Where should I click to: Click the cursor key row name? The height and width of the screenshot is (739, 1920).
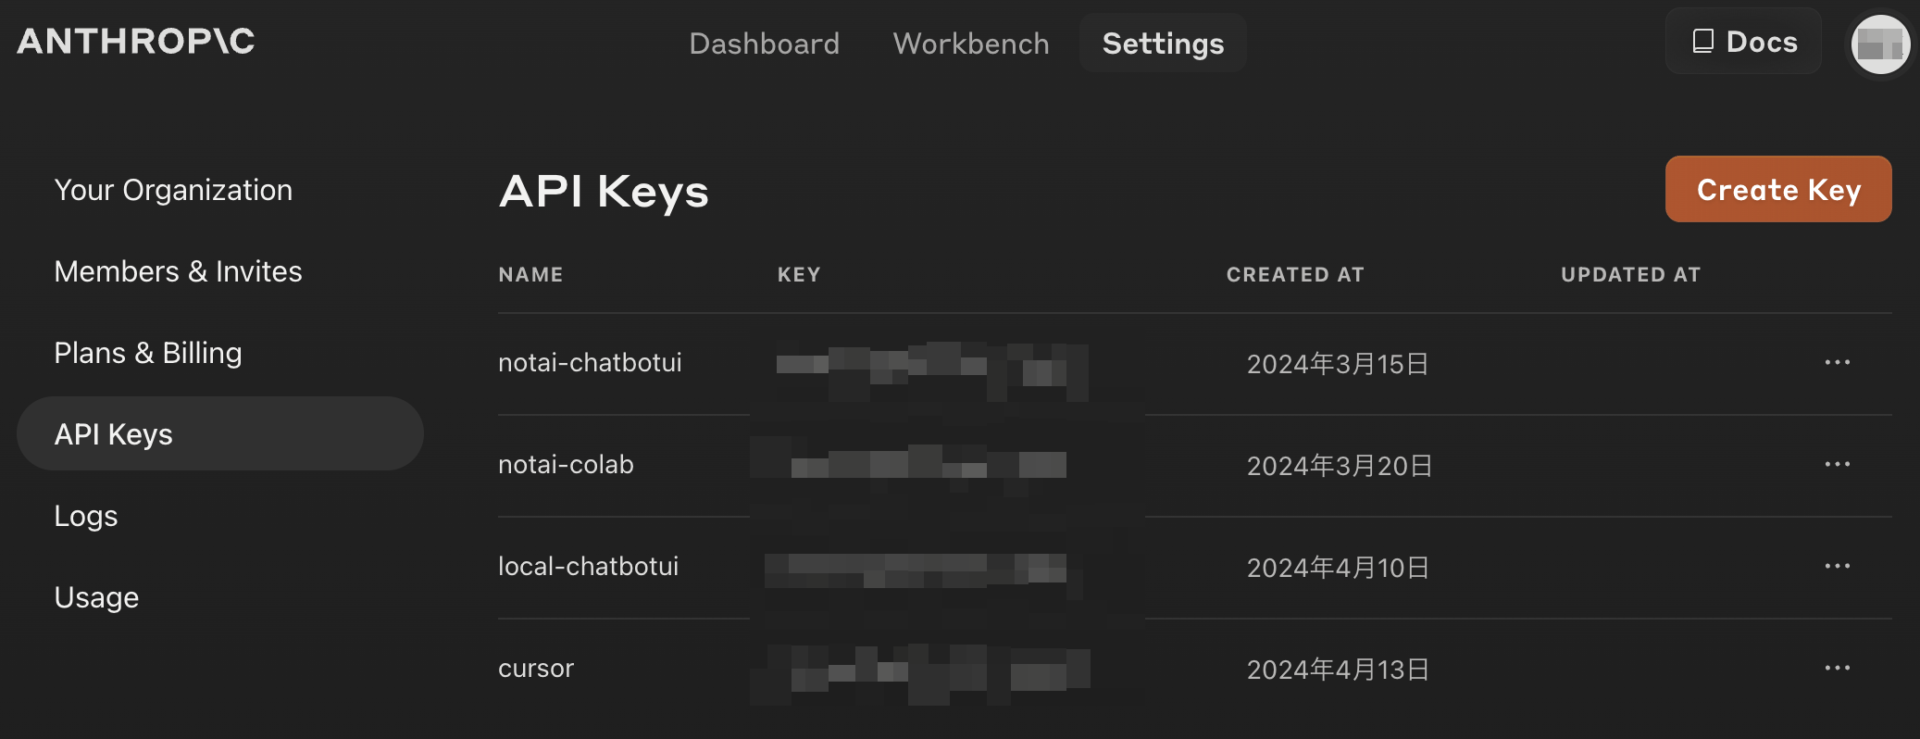[x=536, y=669]
